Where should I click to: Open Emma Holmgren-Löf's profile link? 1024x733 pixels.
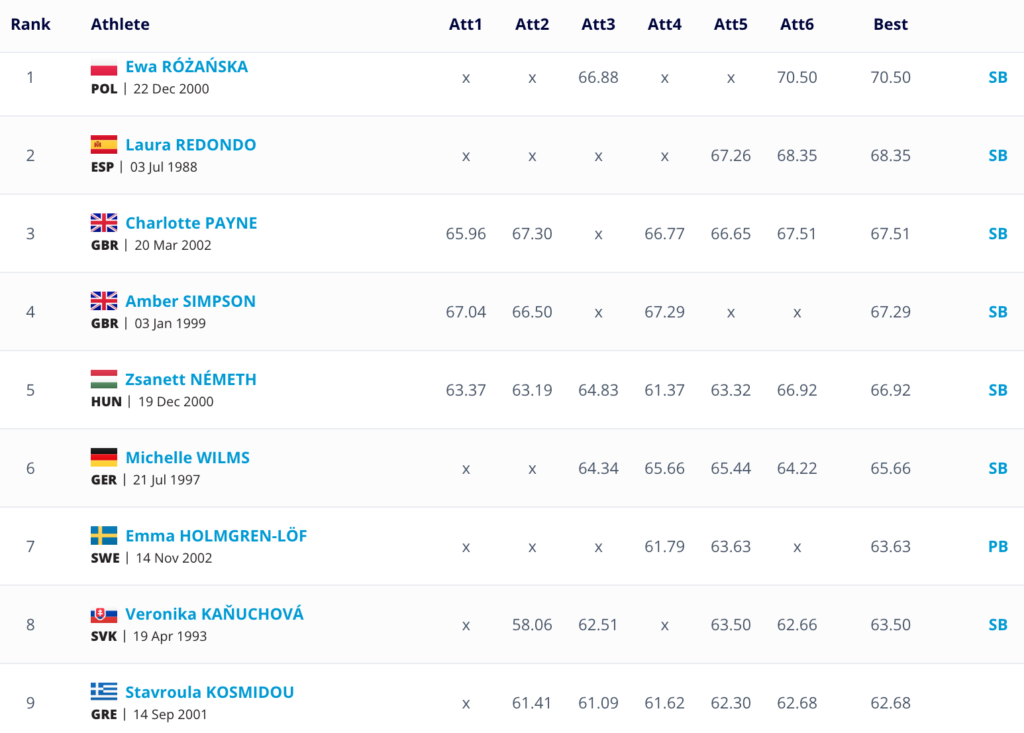tap(216, 536)
